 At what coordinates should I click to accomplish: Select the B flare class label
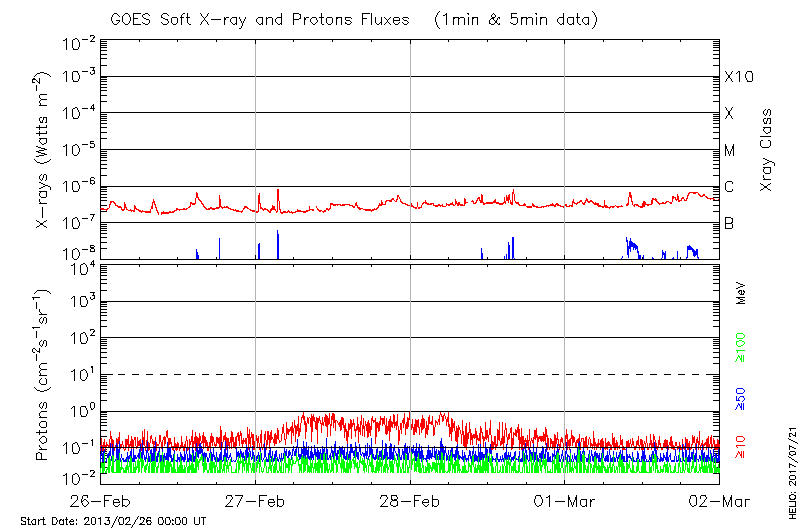[729, 223]
